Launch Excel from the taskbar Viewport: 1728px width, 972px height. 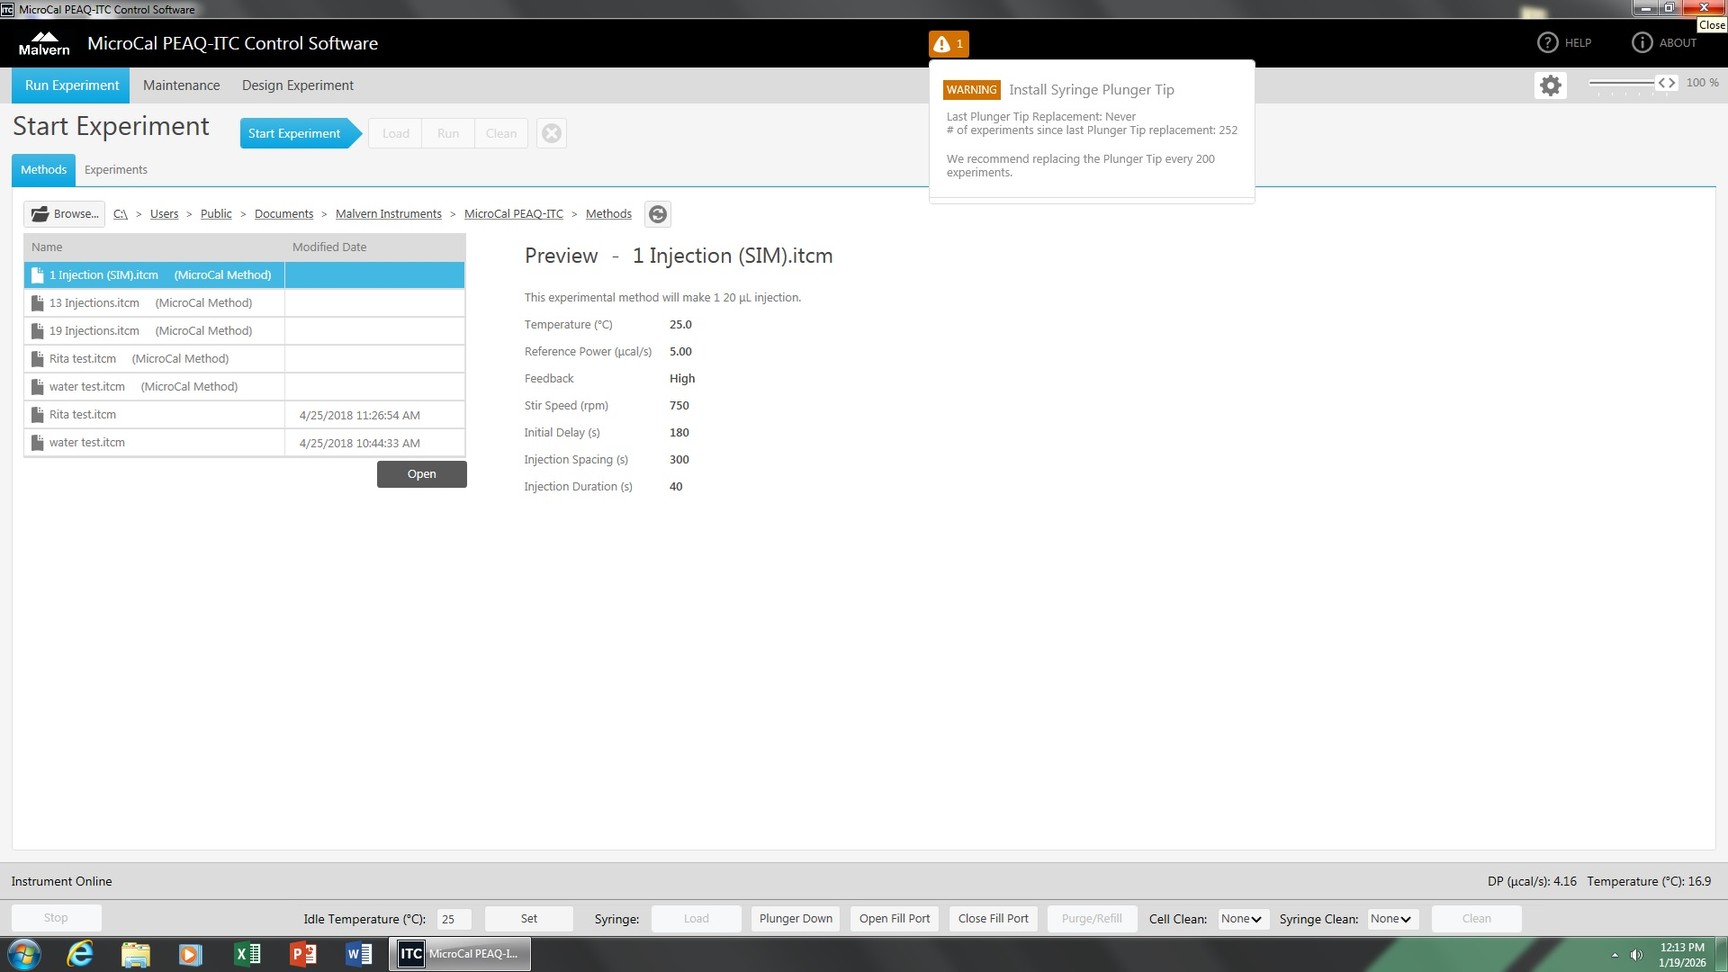[247, 954]
